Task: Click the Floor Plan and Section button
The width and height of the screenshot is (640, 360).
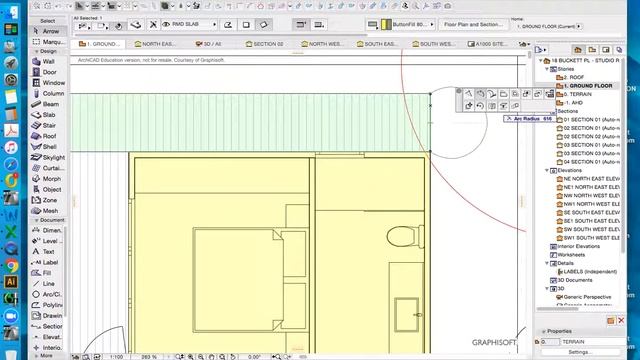Action: coord(473,24)
